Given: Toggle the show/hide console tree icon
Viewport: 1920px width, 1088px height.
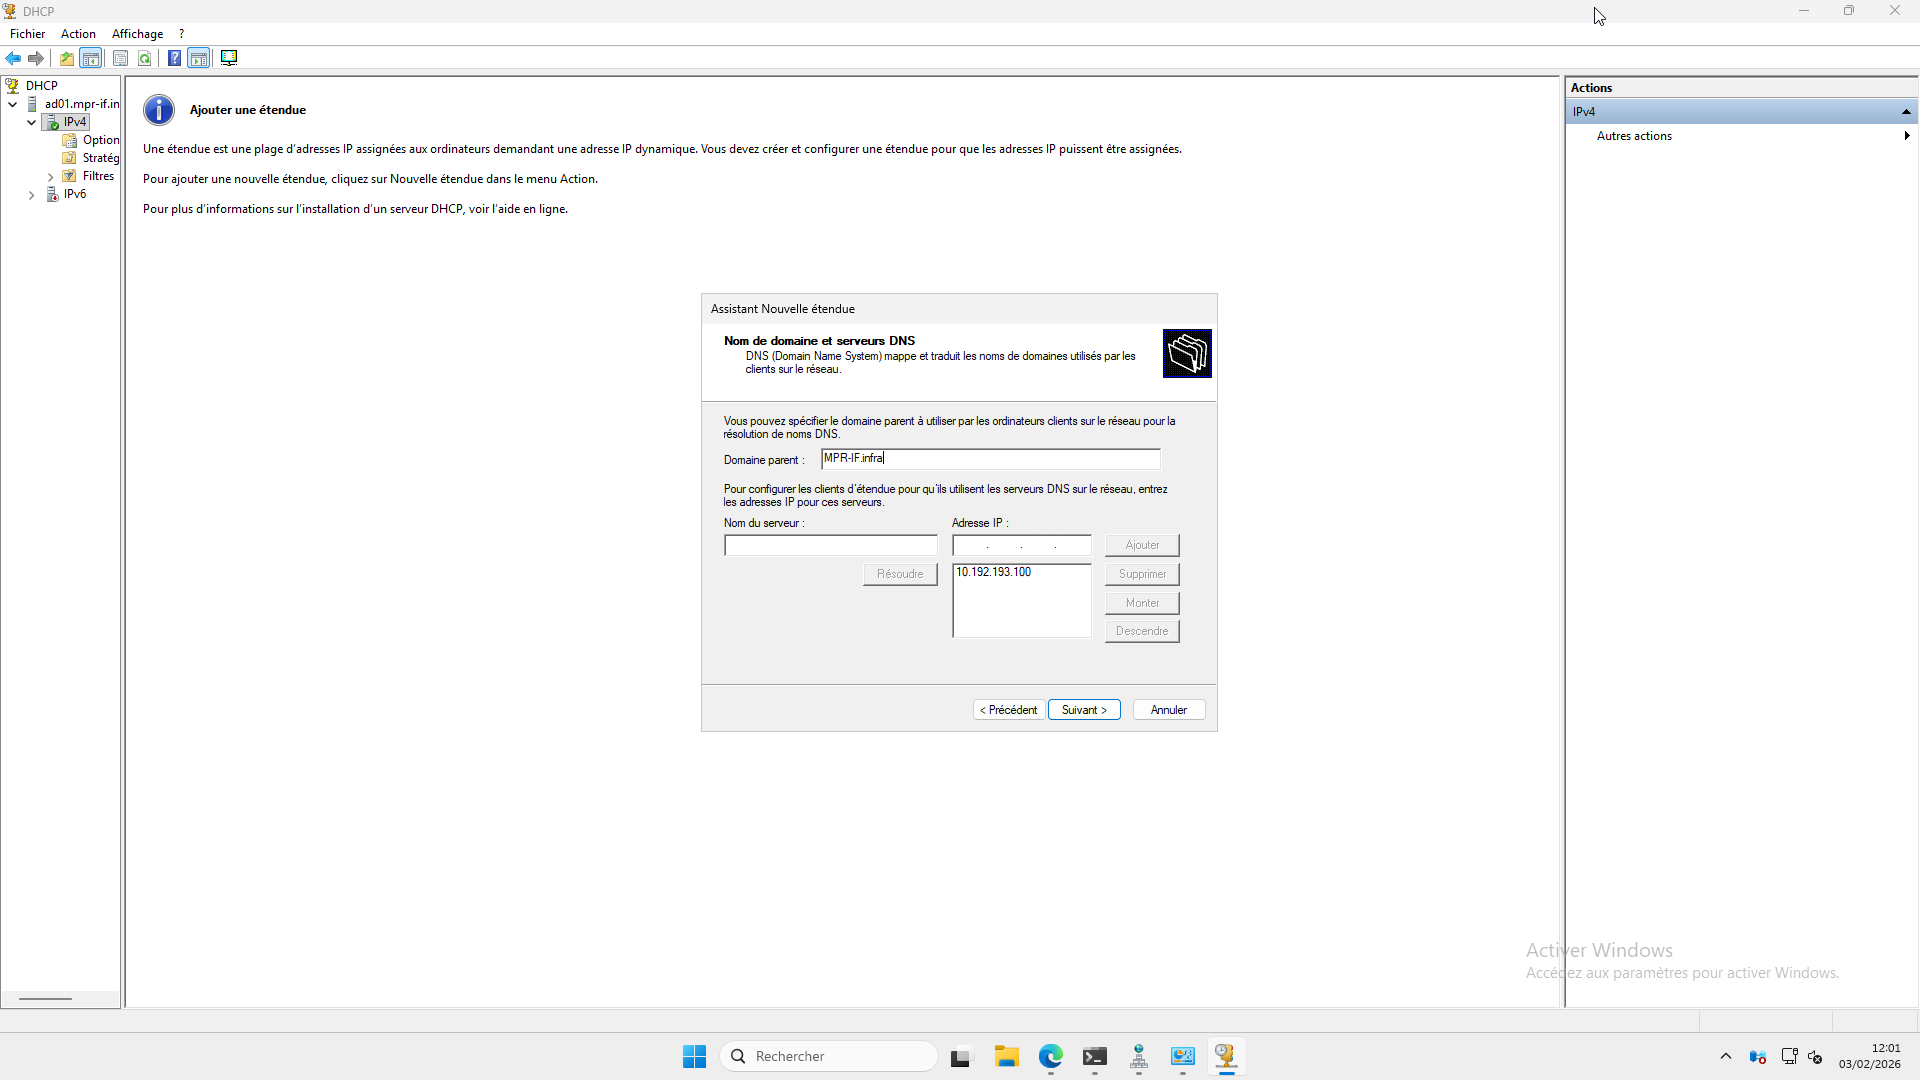Looking at the screenshot, I should 91,58.
